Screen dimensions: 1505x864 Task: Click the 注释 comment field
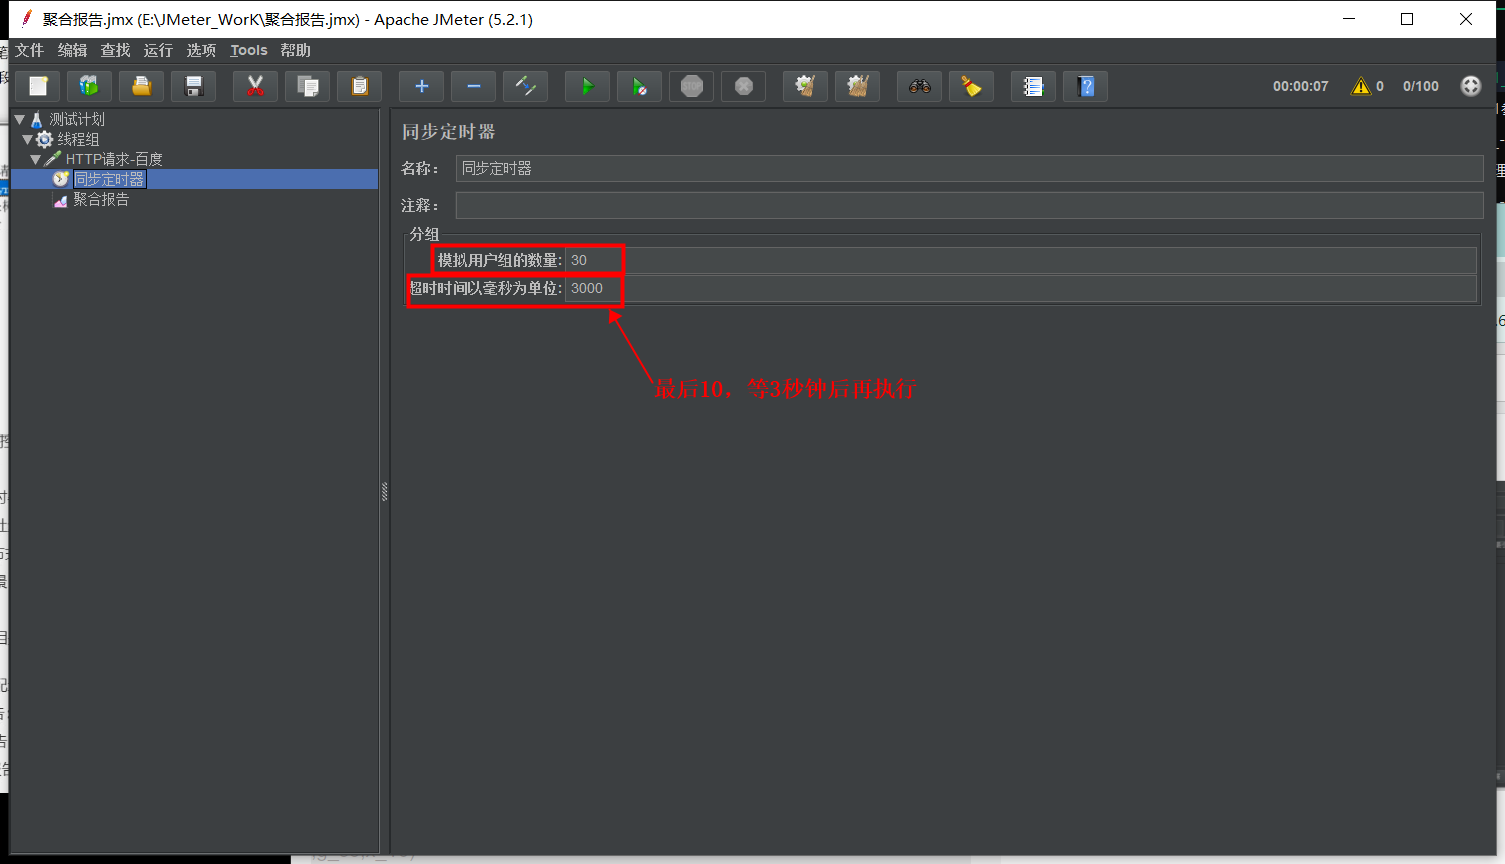(x=969, y=205)
